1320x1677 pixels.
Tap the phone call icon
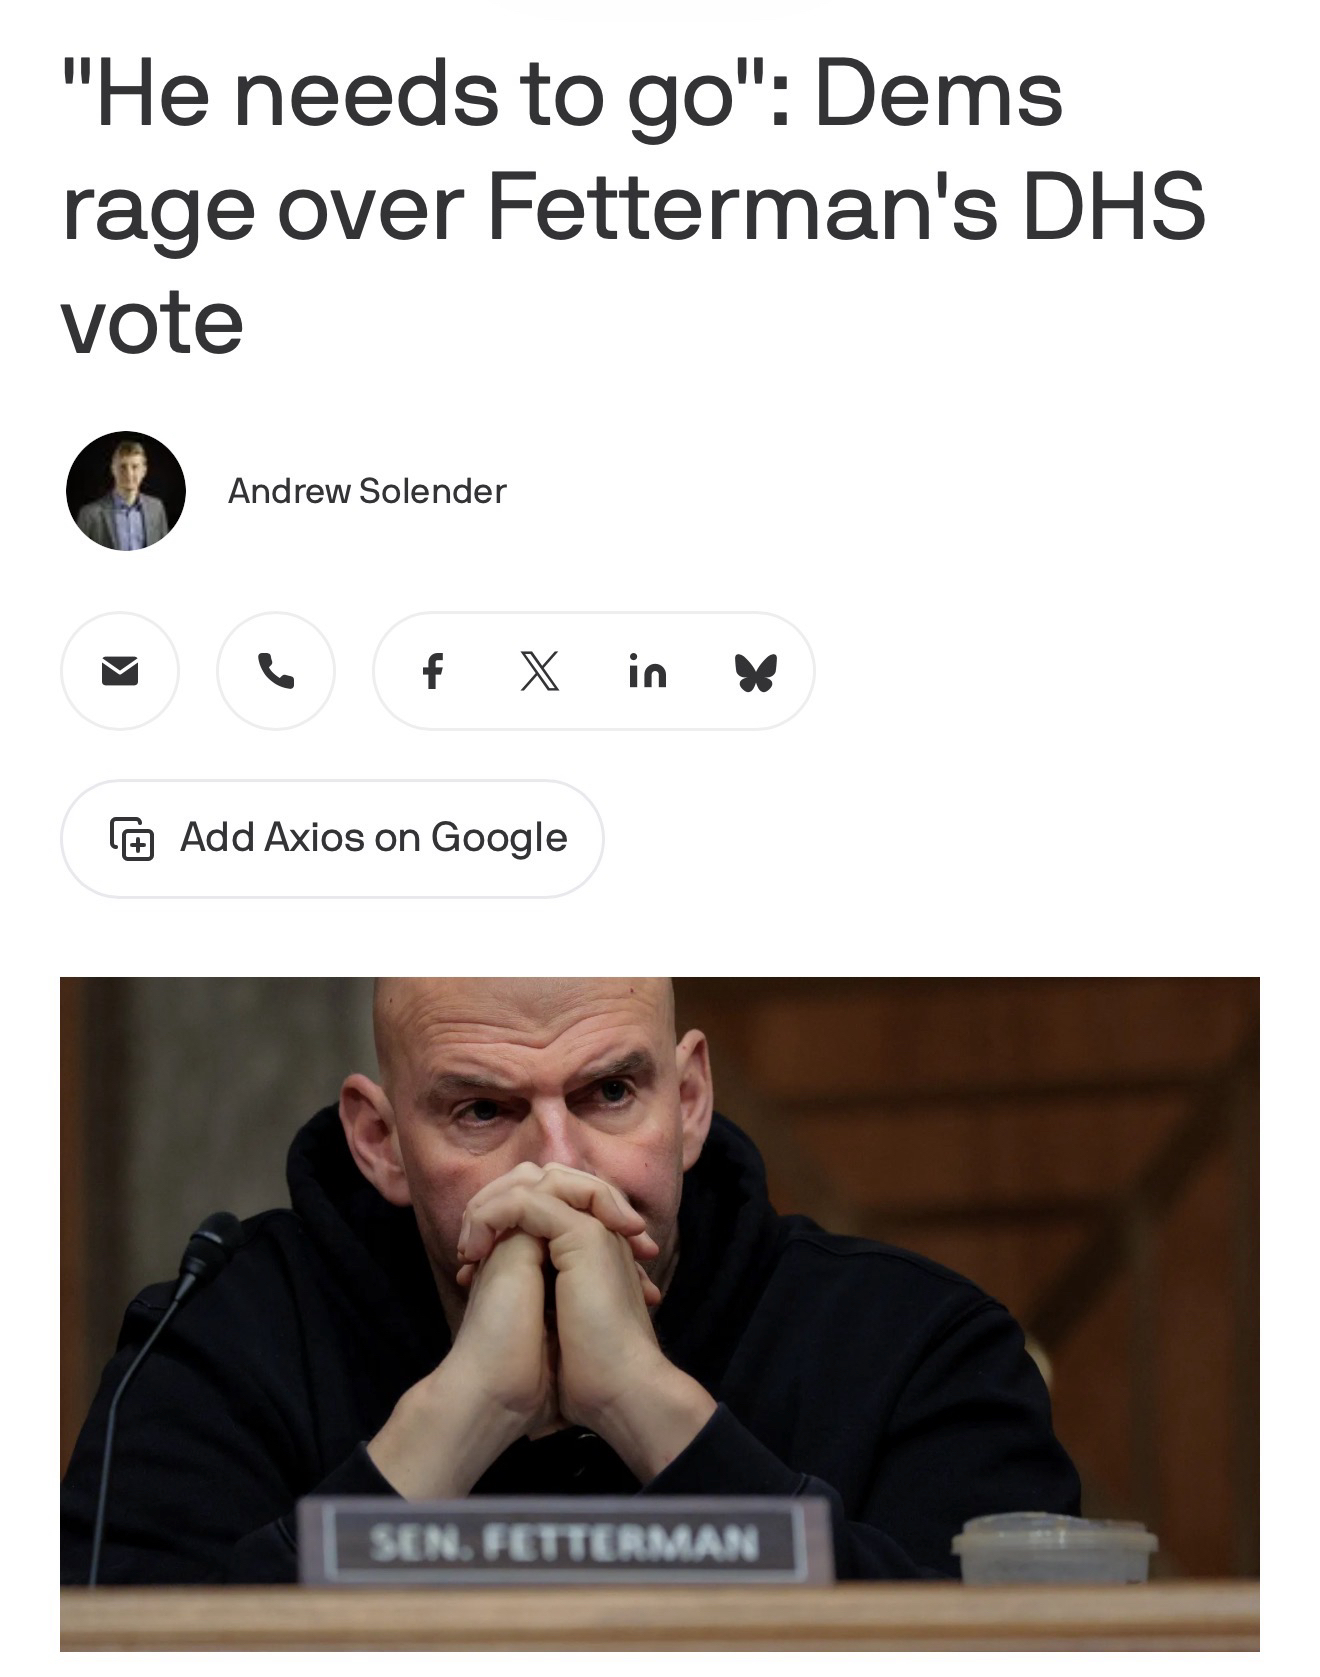coord(276,671)
